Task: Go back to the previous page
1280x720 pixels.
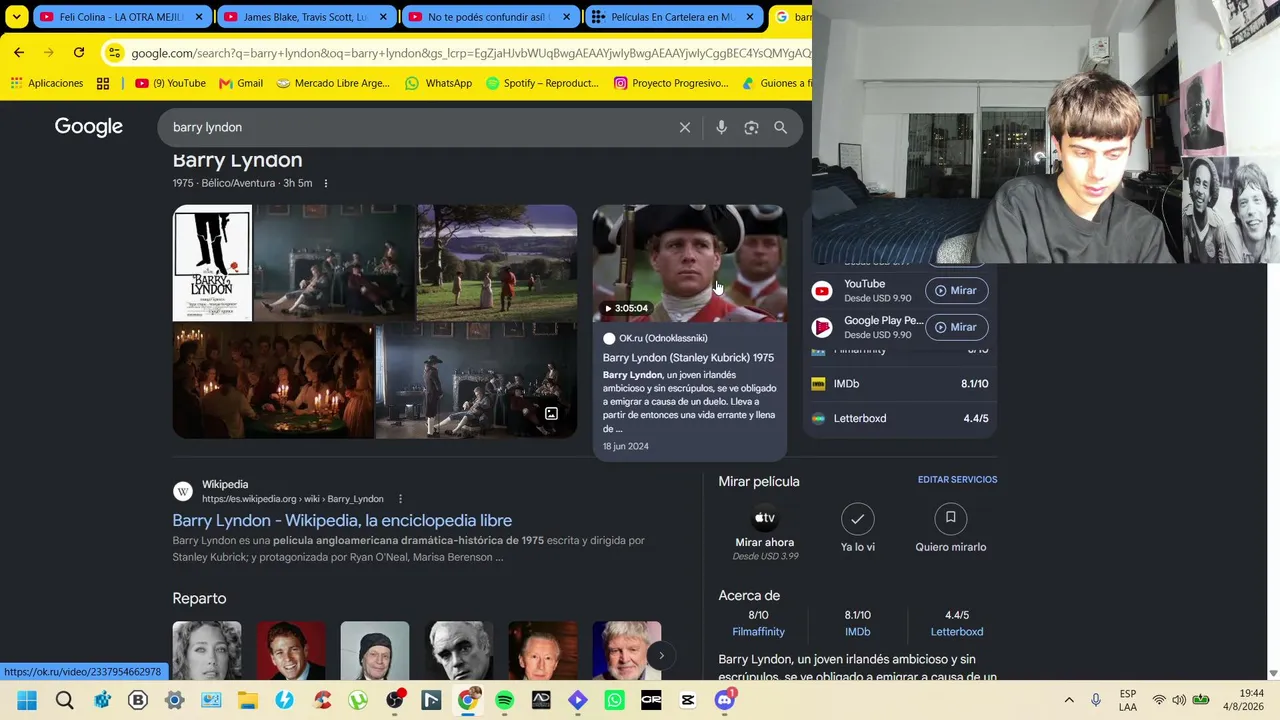Action: 19,52
